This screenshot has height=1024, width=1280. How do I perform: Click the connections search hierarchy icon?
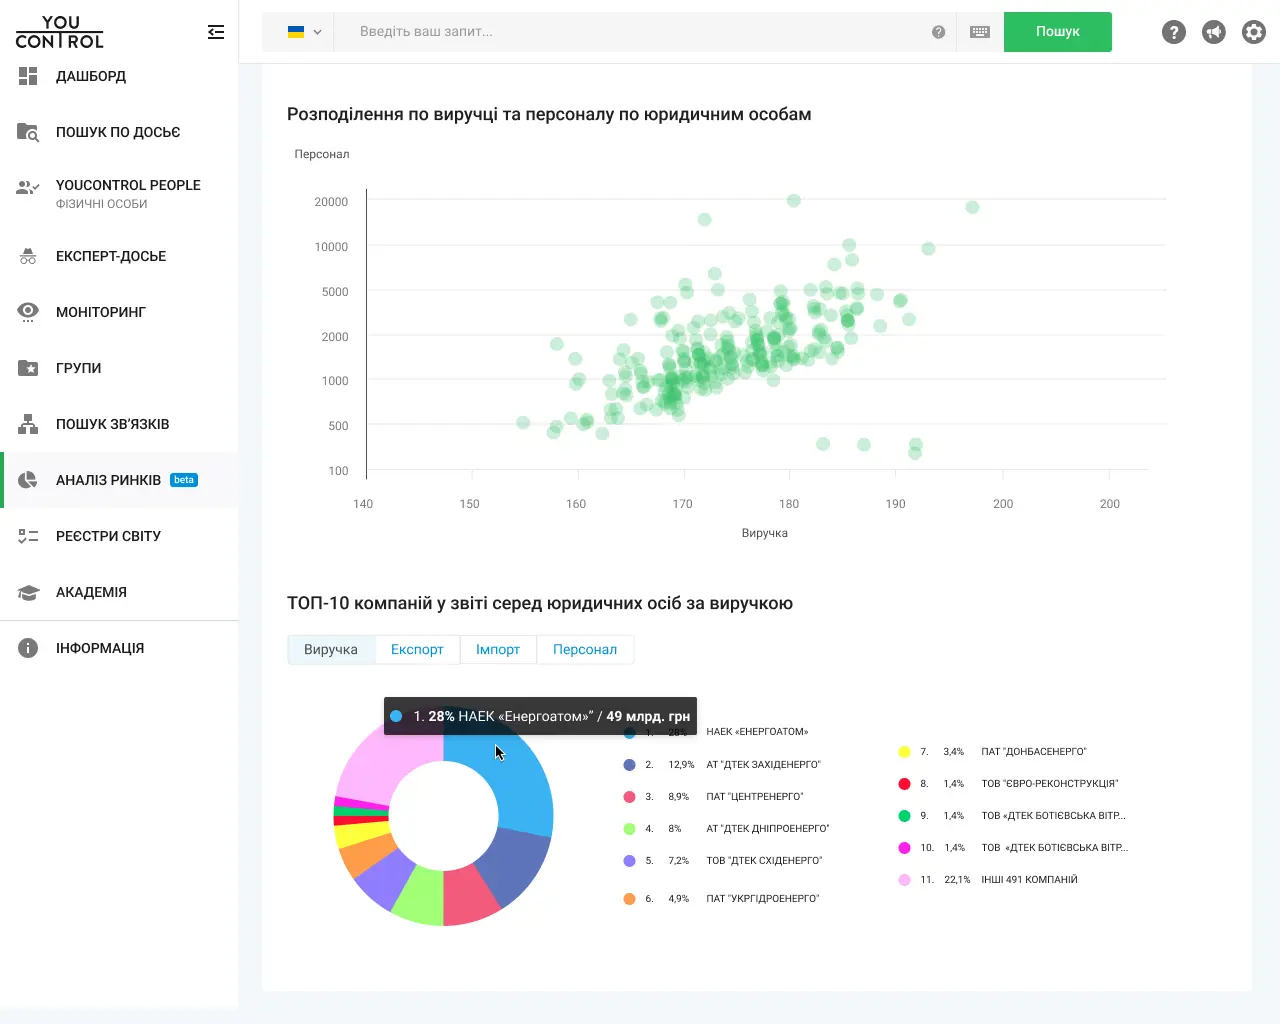(x=28, y=424)
